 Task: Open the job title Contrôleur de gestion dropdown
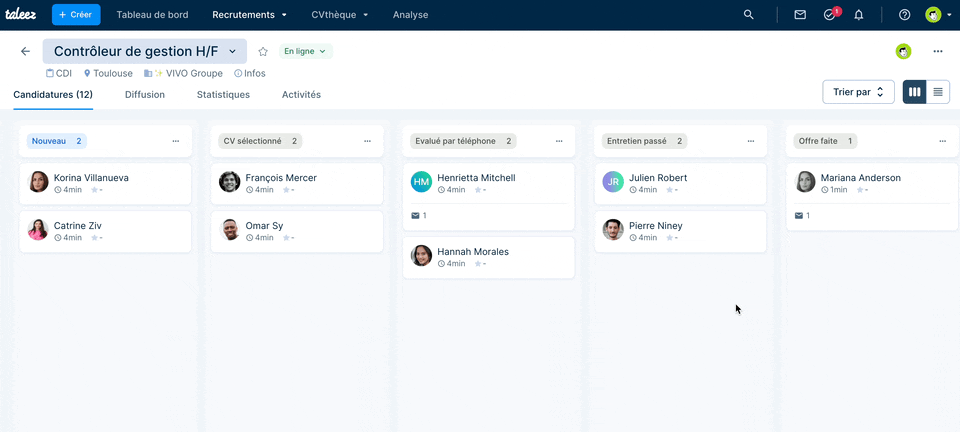[x=144, y=51]
